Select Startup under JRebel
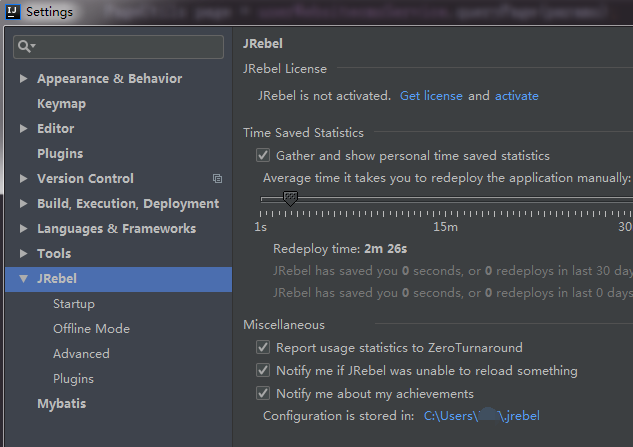Image resolution: width=633 pixels, height=447 pixels. point(74,304)
